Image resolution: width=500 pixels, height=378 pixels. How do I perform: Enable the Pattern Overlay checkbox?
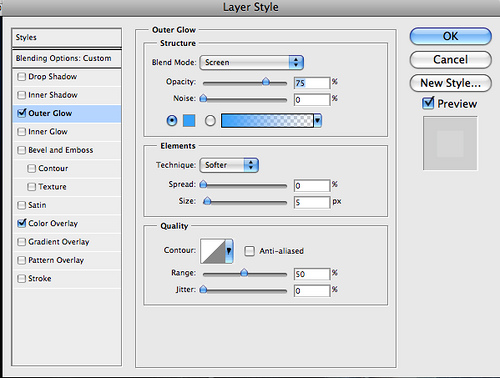[21, 260]
